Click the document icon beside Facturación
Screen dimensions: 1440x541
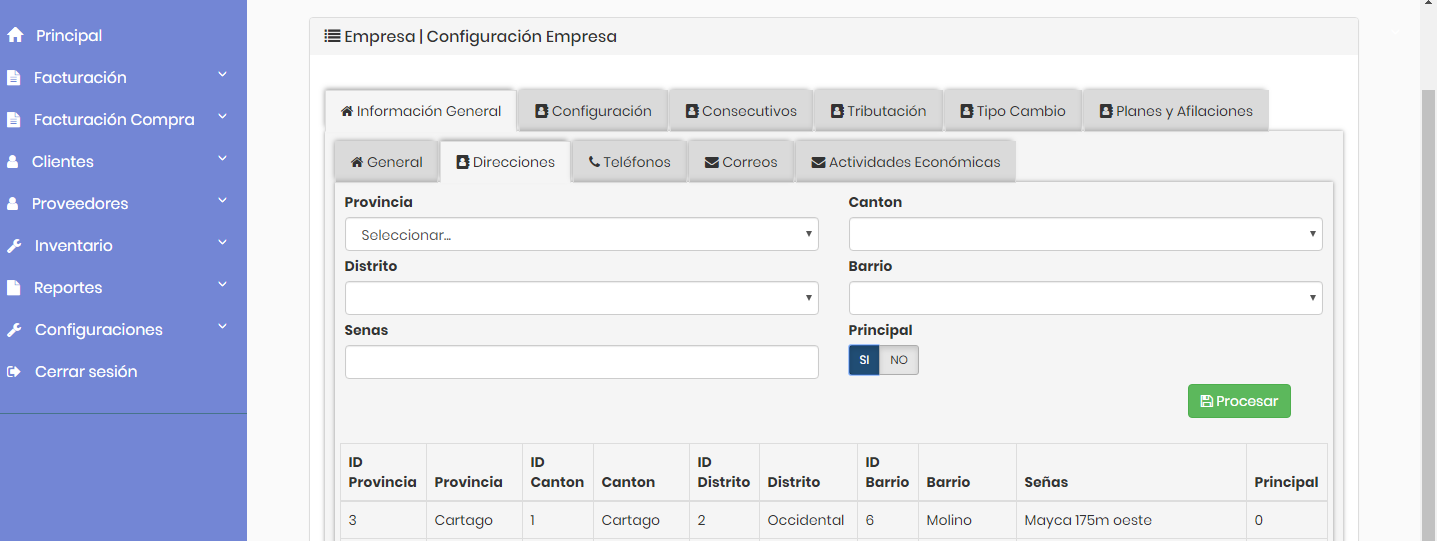(x=13, y=78)
